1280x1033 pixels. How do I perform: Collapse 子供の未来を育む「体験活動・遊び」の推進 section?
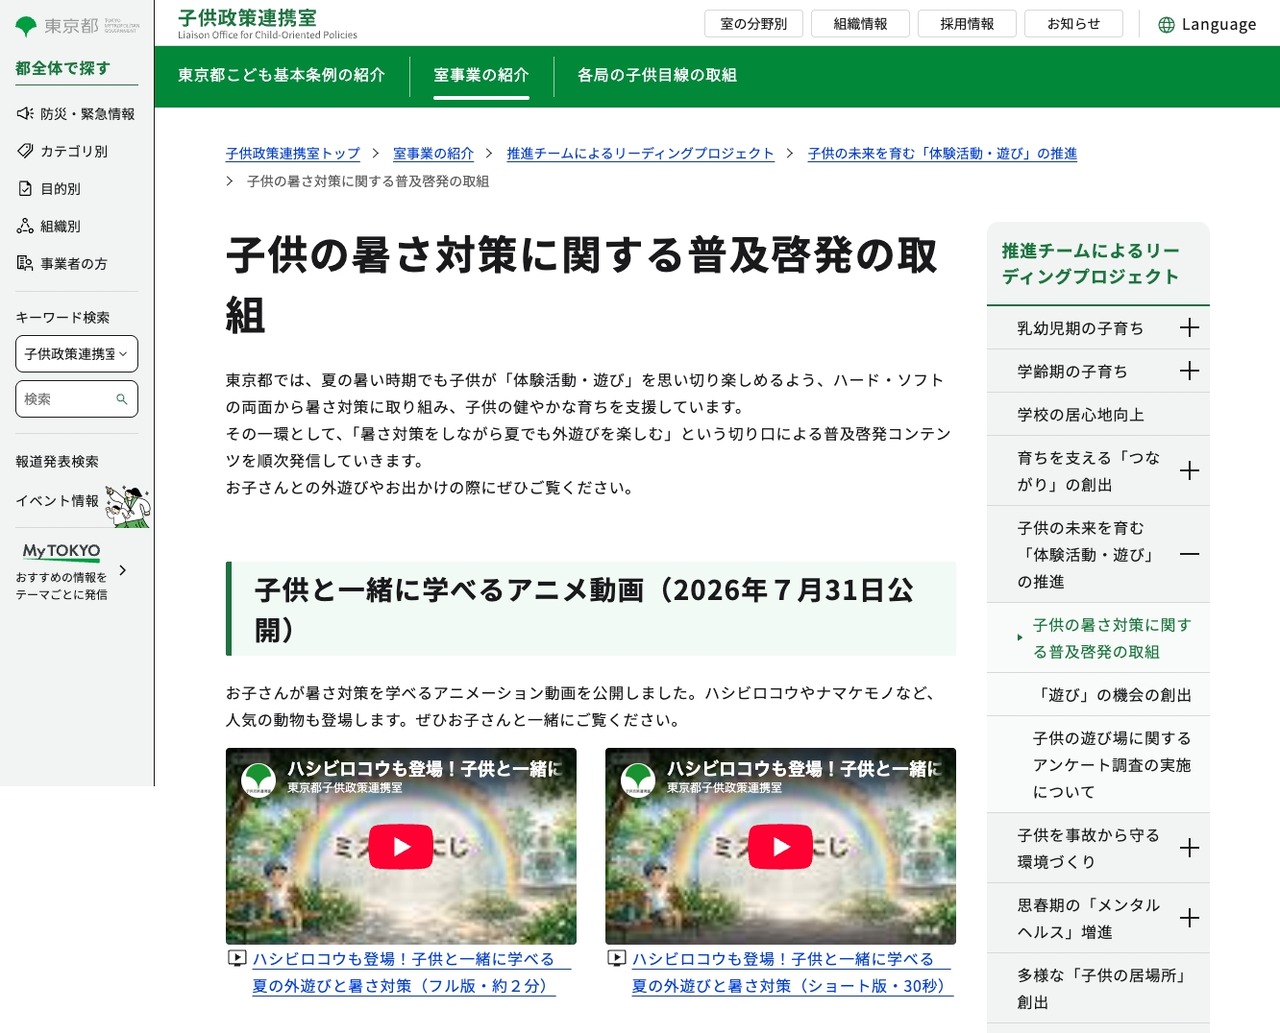[x=1189, y=554]
